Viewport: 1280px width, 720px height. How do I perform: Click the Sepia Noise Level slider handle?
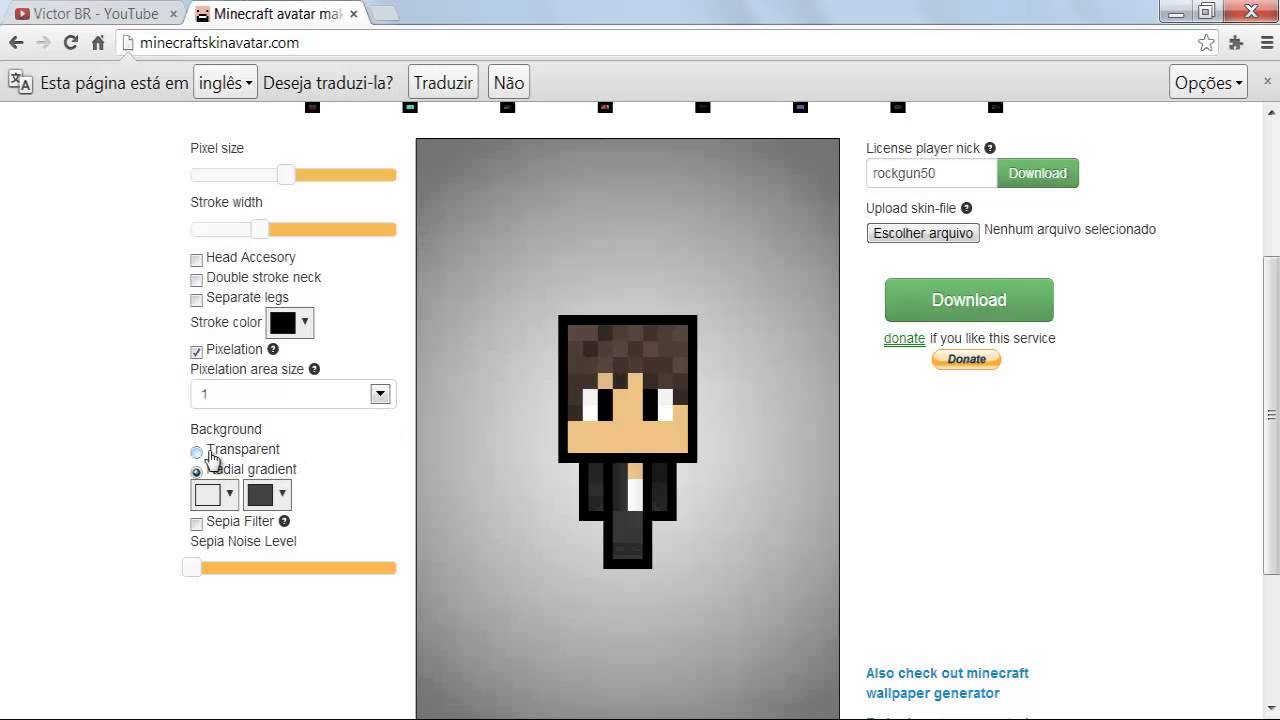[x=191, y=568]
